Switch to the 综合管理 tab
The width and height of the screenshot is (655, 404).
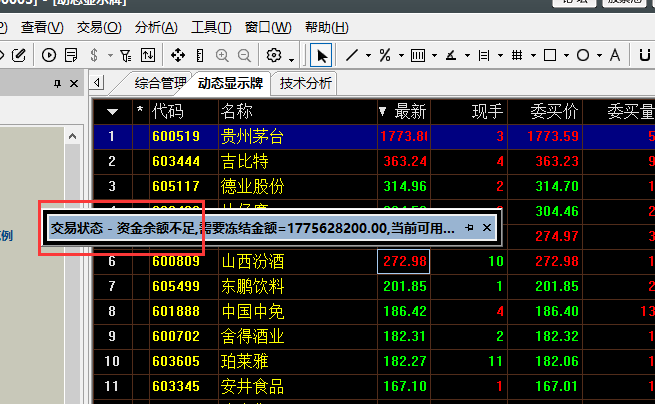pos(160,83)
